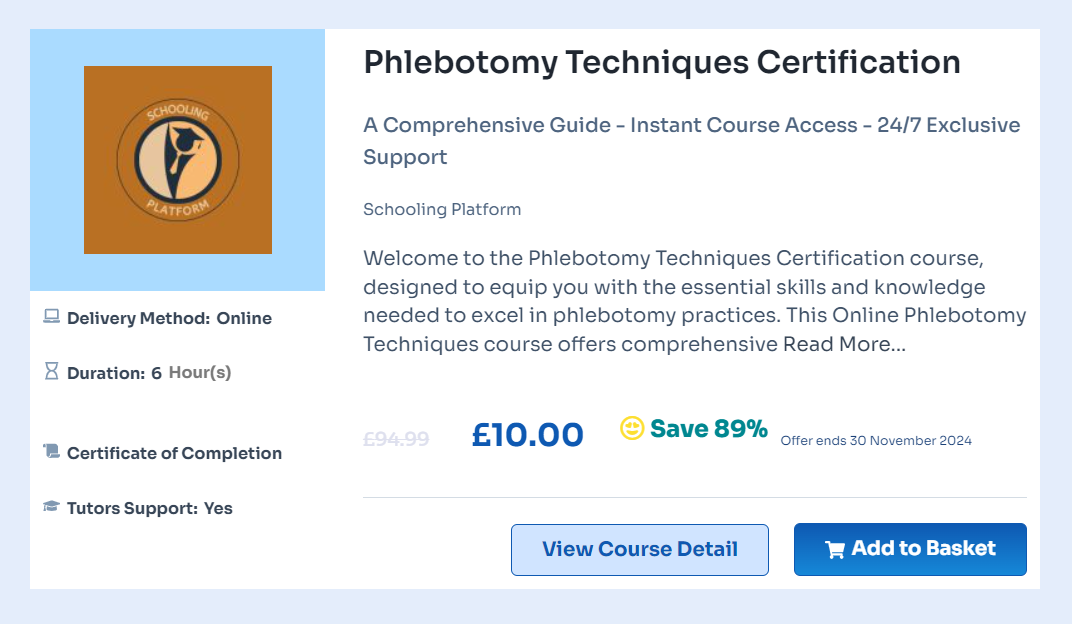Click the offer ends 30 November 2024 text
Screen dimensions: 1072x624
click(x=876, y=441)
